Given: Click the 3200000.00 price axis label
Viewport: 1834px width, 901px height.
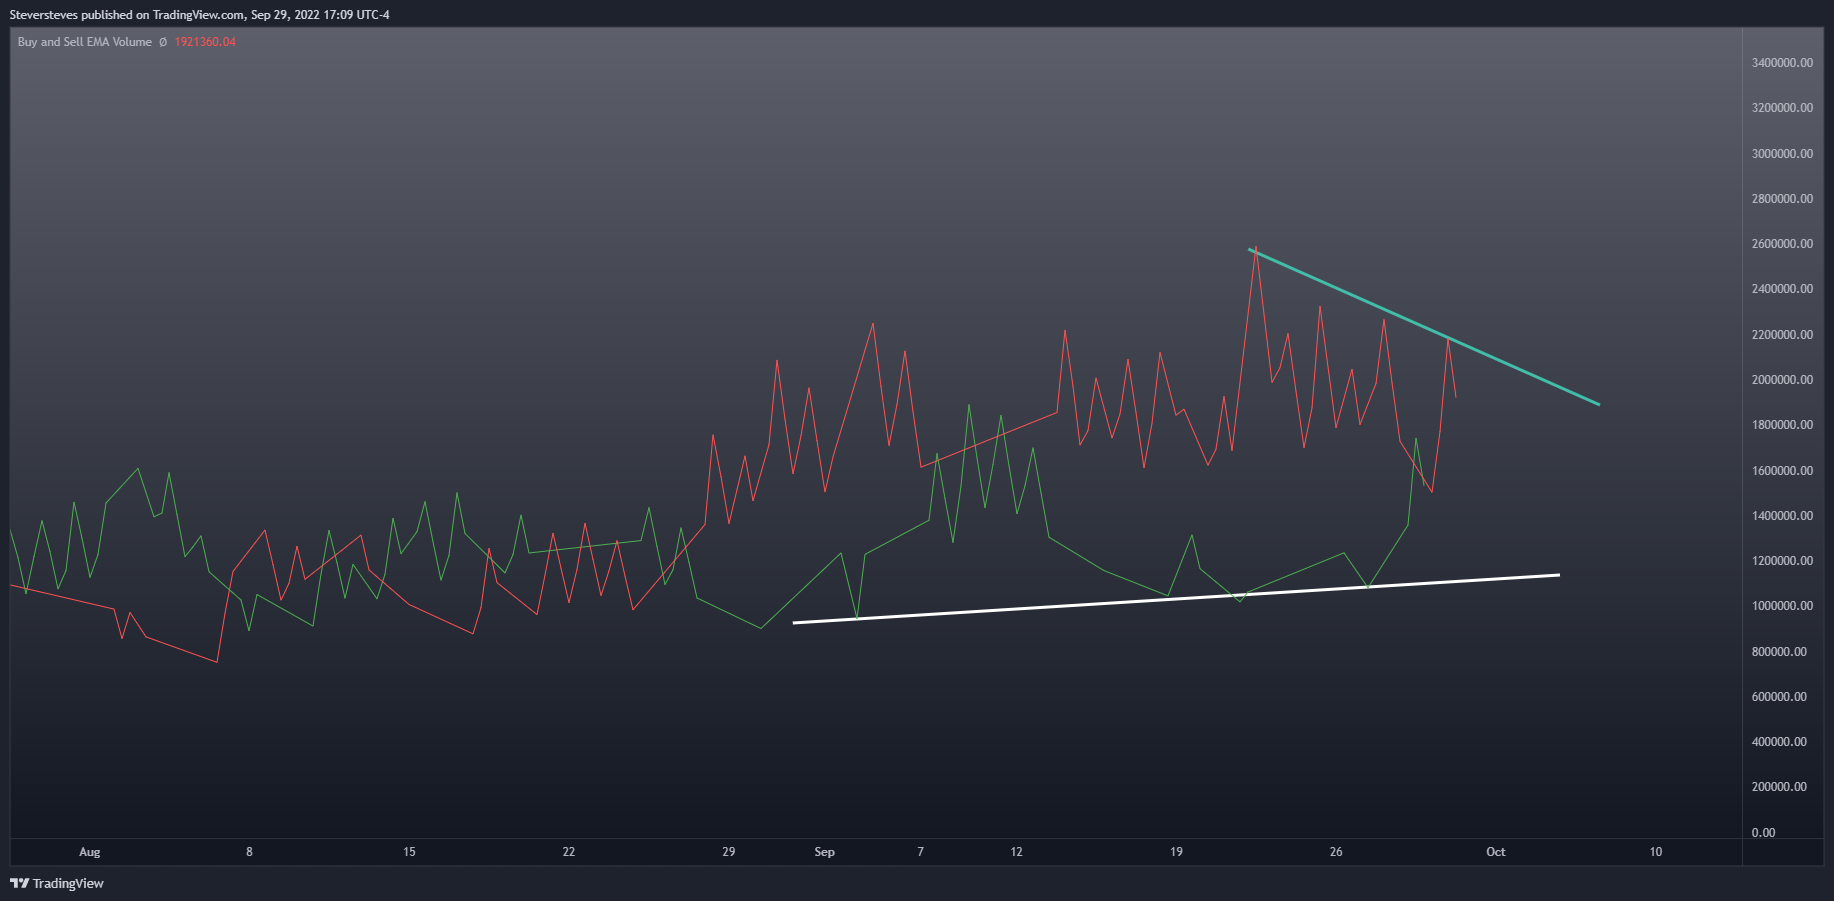Looking at the screenshot, I should [1782, 108].
